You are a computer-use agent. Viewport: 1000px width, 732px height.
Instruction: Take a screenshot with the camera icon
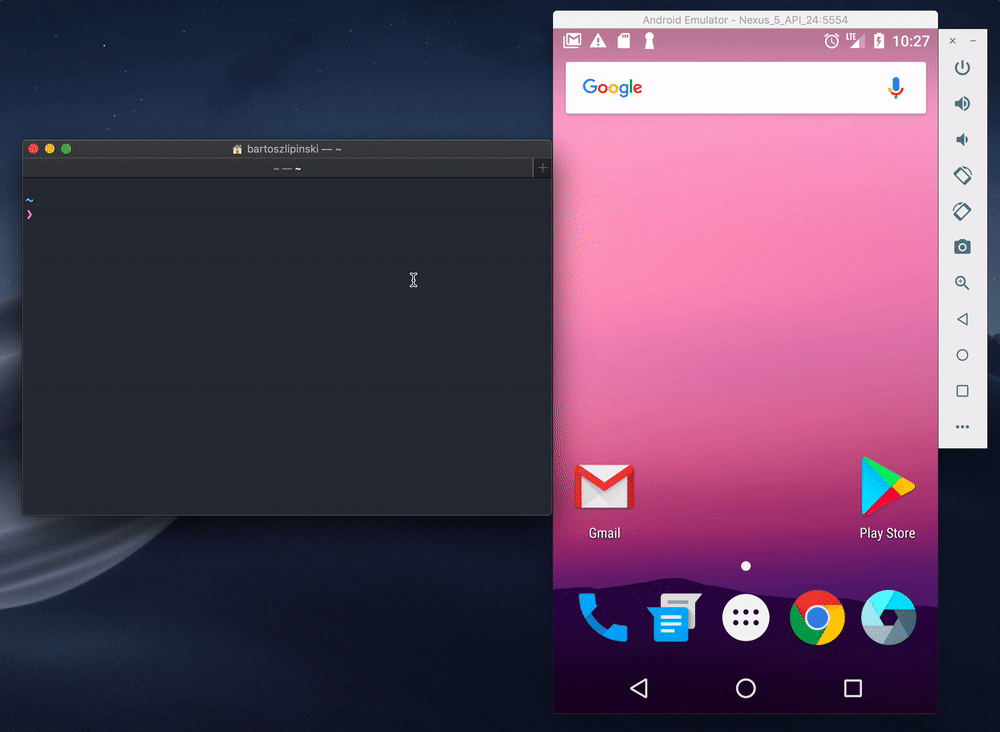coord(962,247)
